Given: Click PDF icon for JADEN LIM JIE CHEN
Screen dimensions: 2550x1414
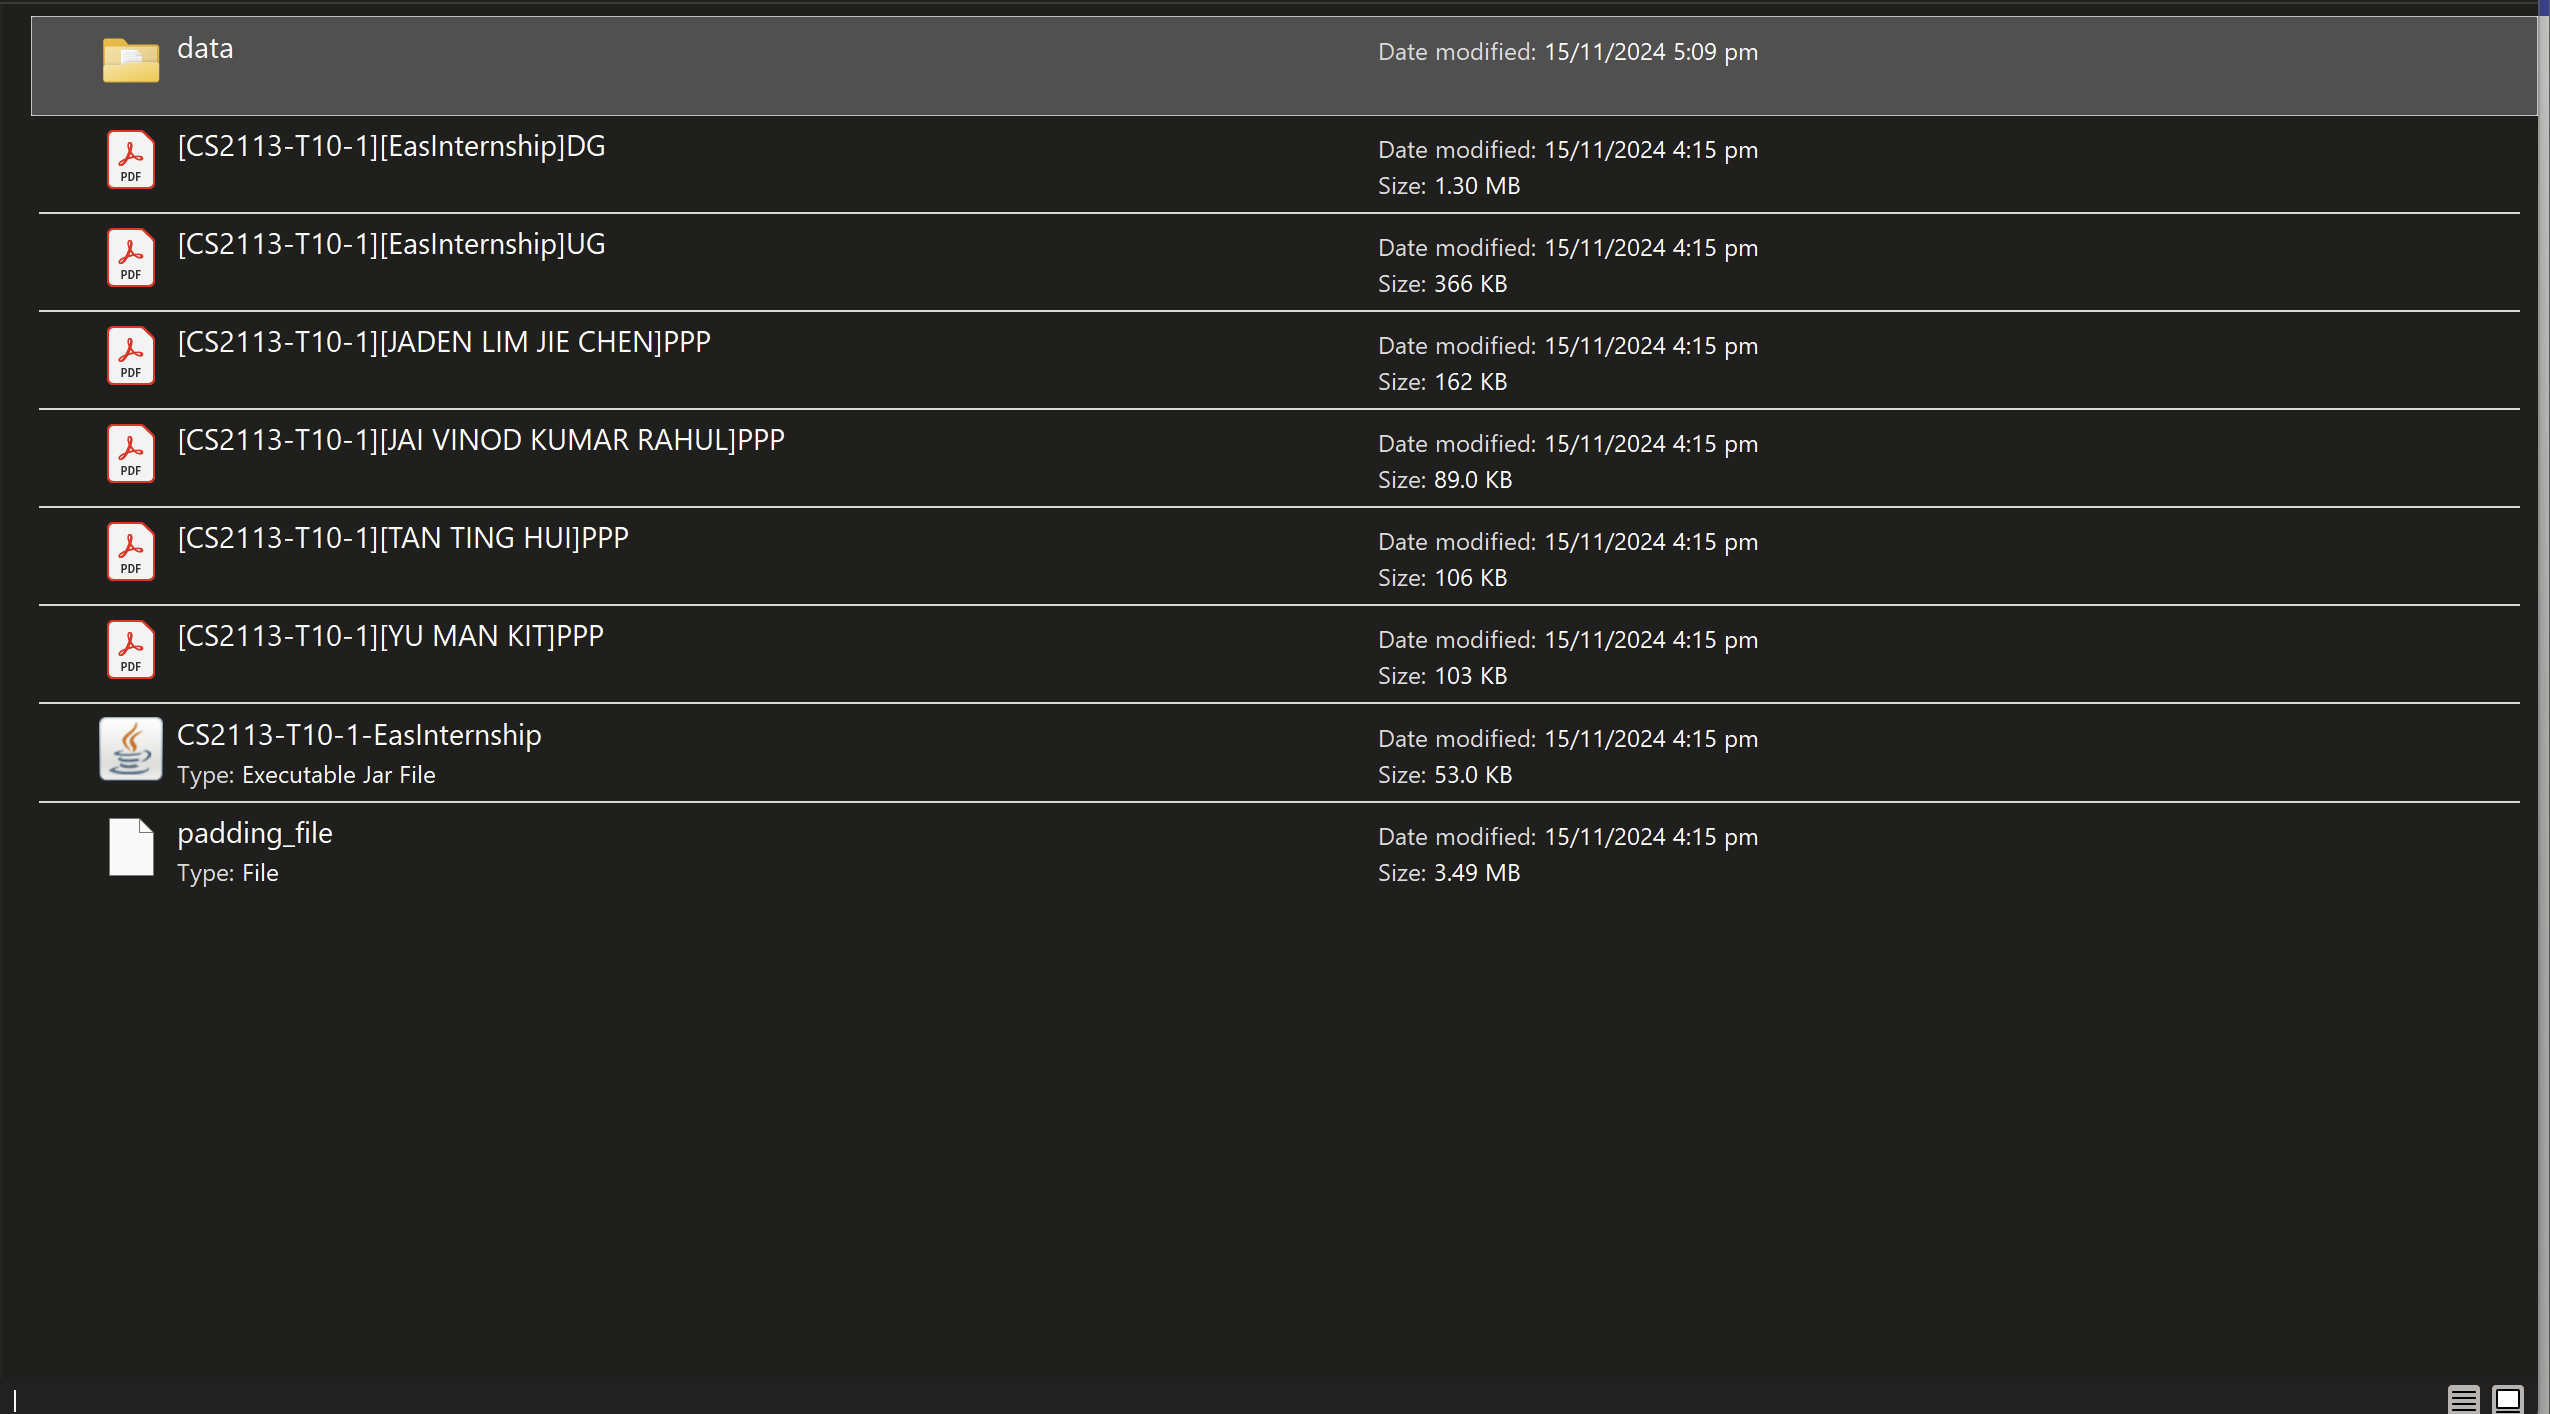Looking at the screenshot, I should pos(131,356).
